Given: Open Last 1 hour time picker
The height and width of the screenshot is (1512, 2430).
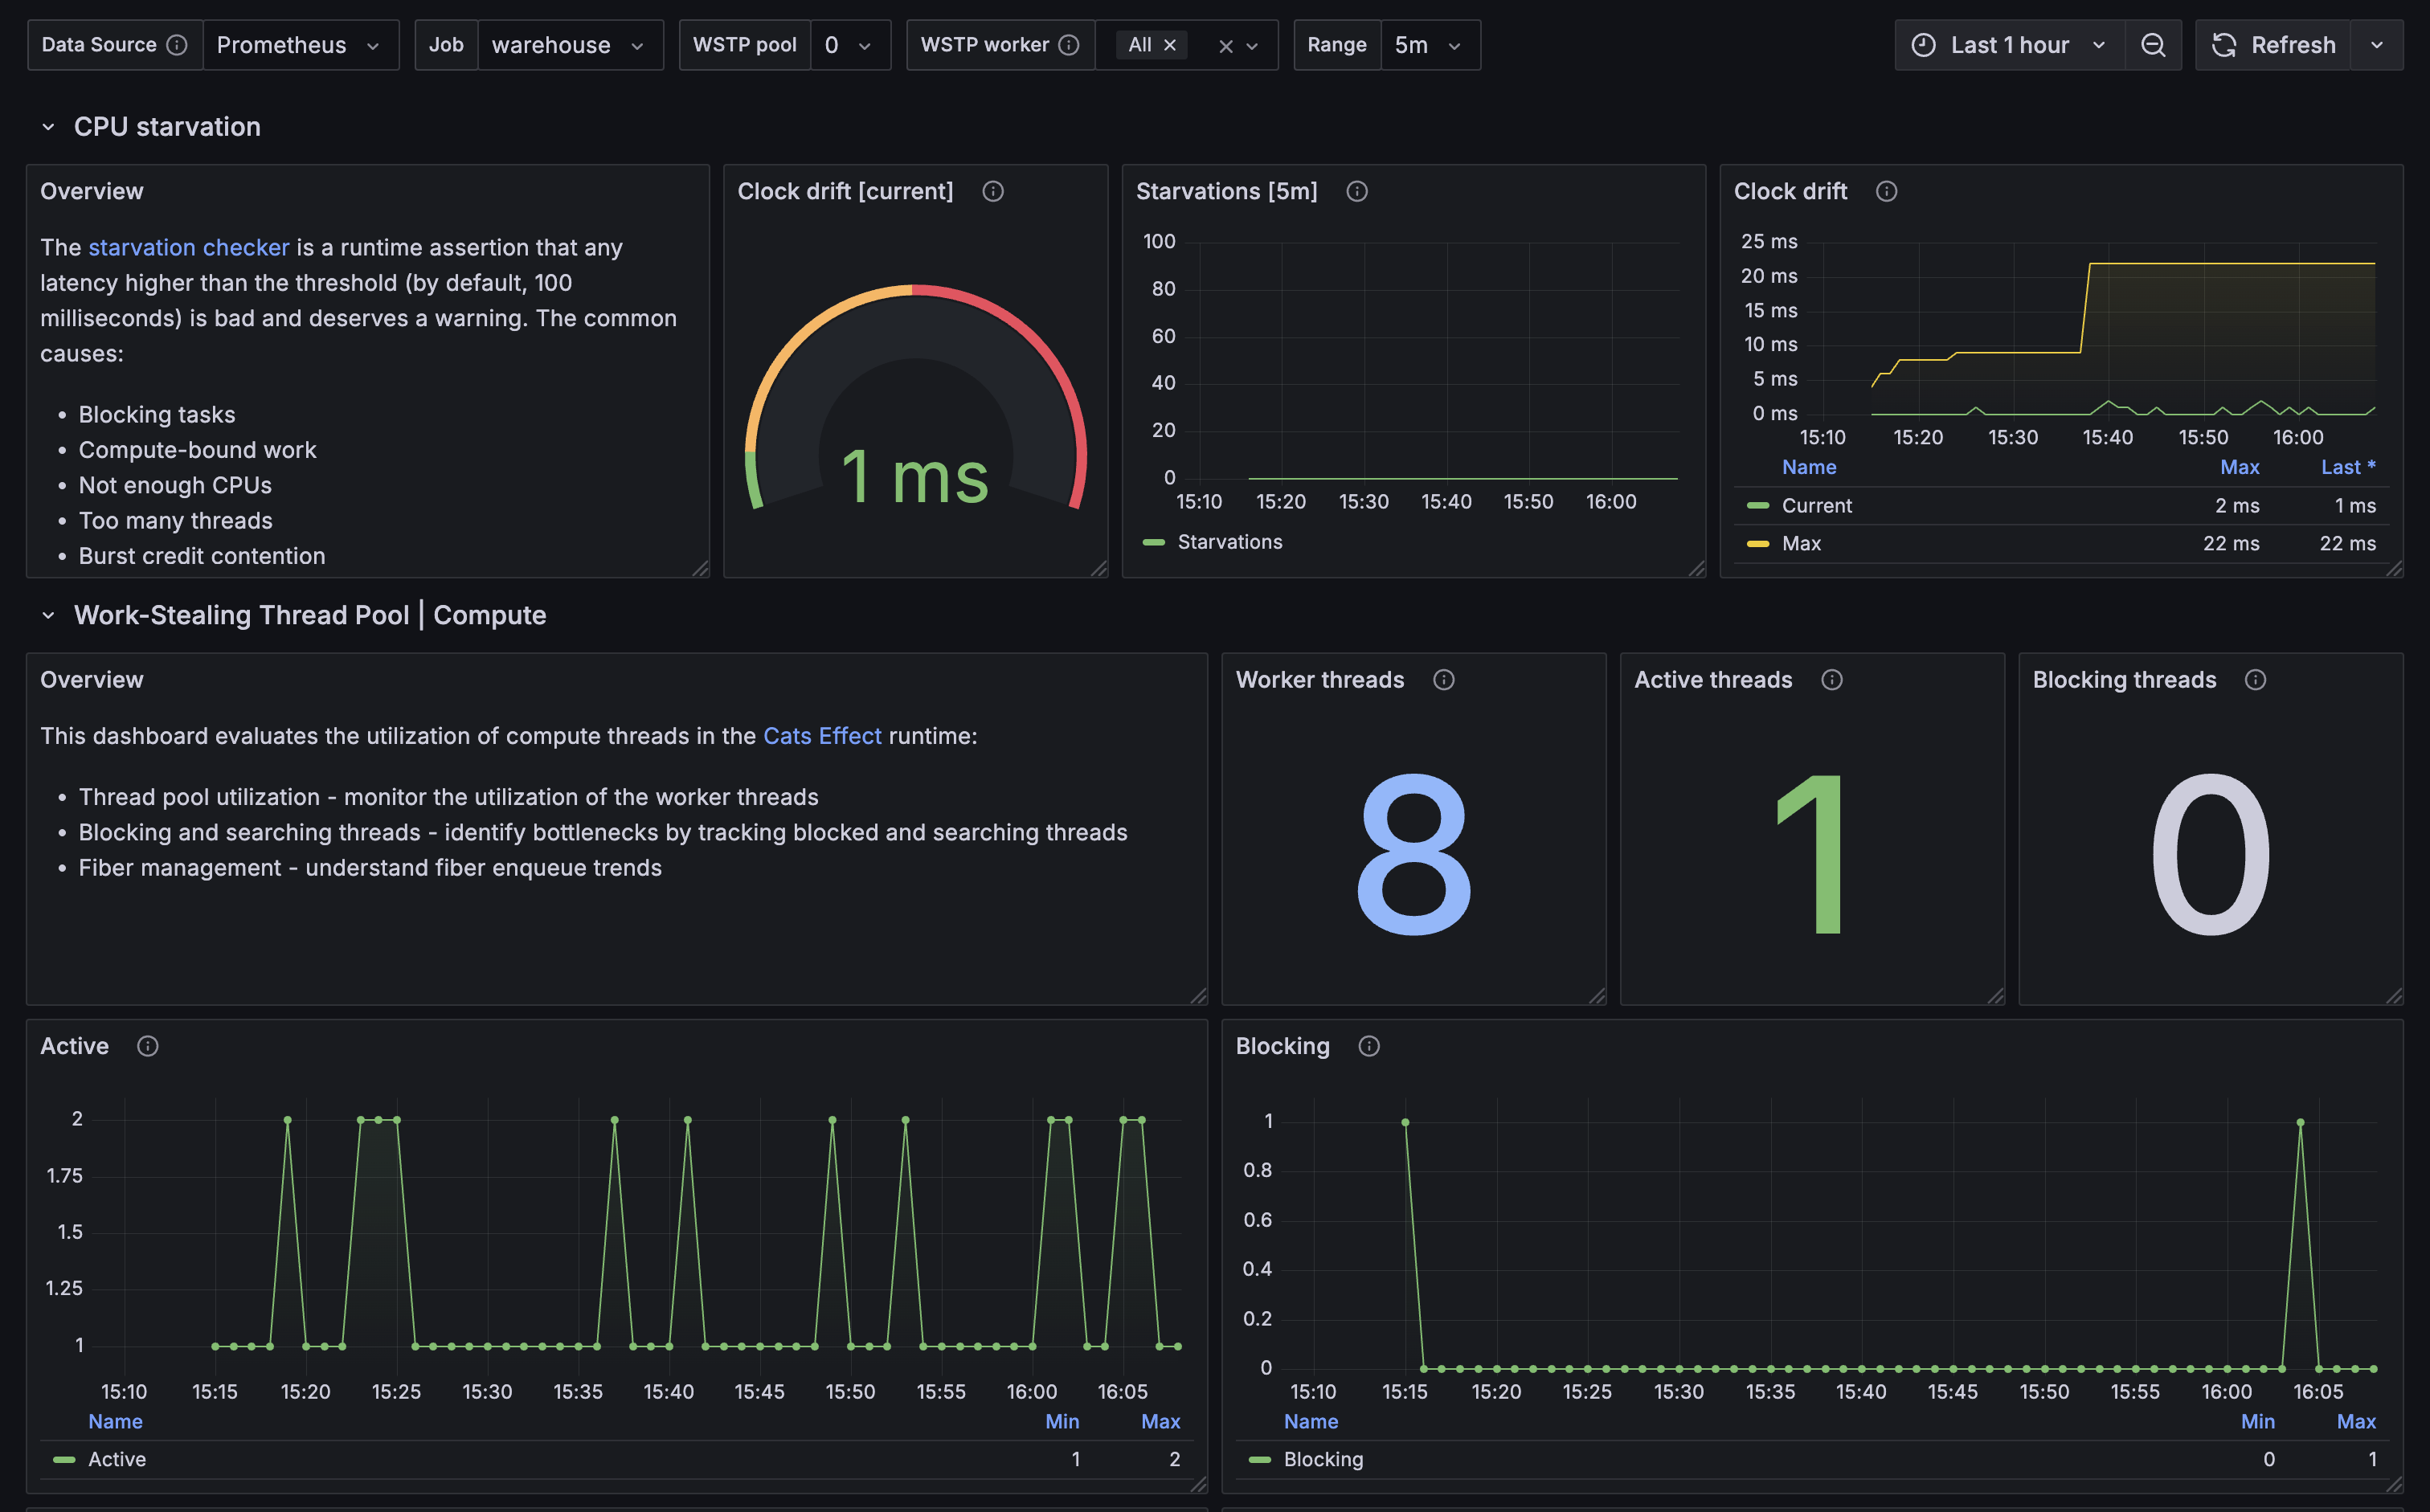Looking at the screenshot, I should coord(2010,45).
